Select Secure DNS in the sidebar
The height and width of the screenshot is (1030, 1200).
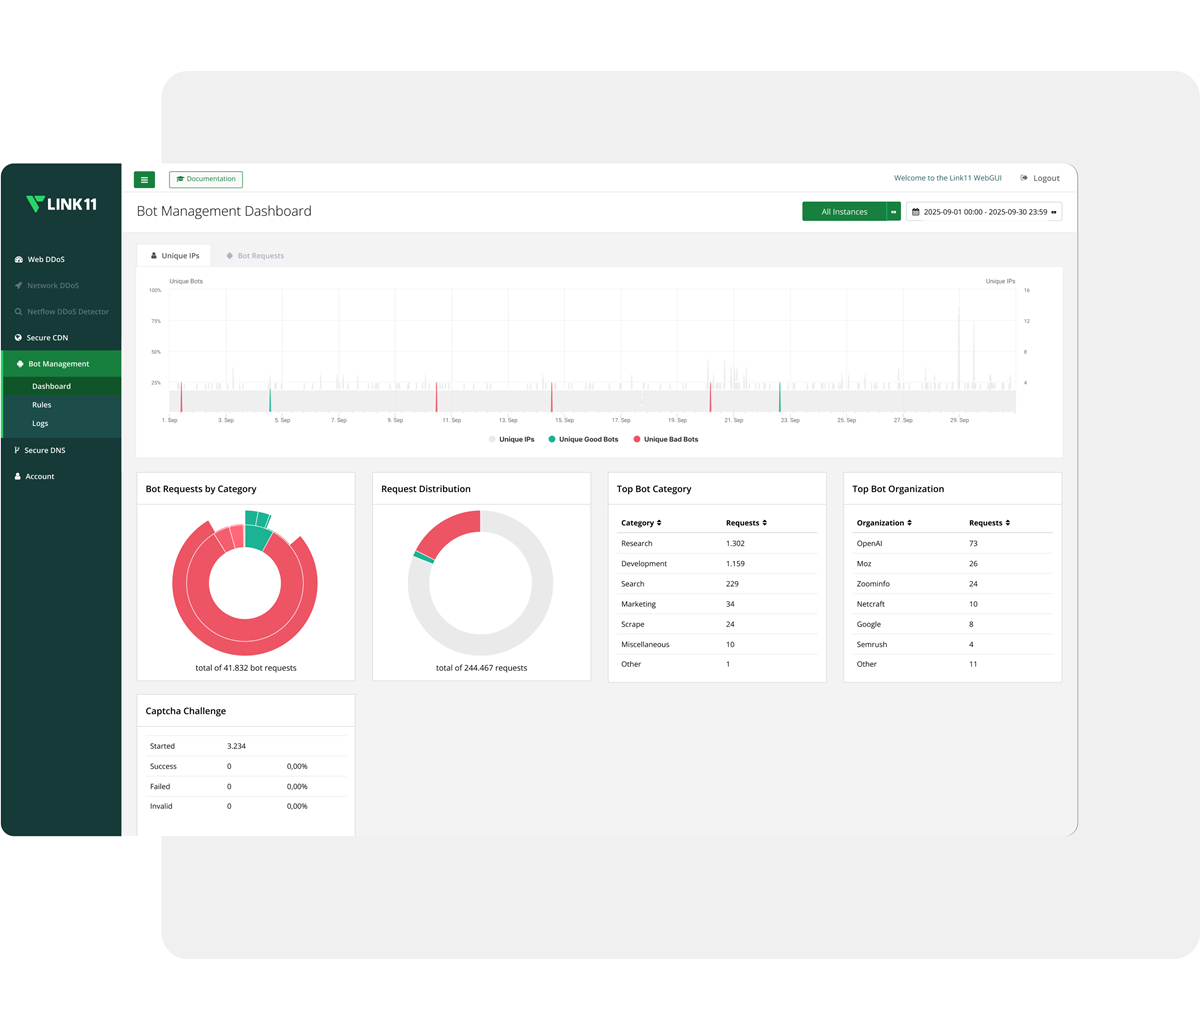tap(46, 451)
